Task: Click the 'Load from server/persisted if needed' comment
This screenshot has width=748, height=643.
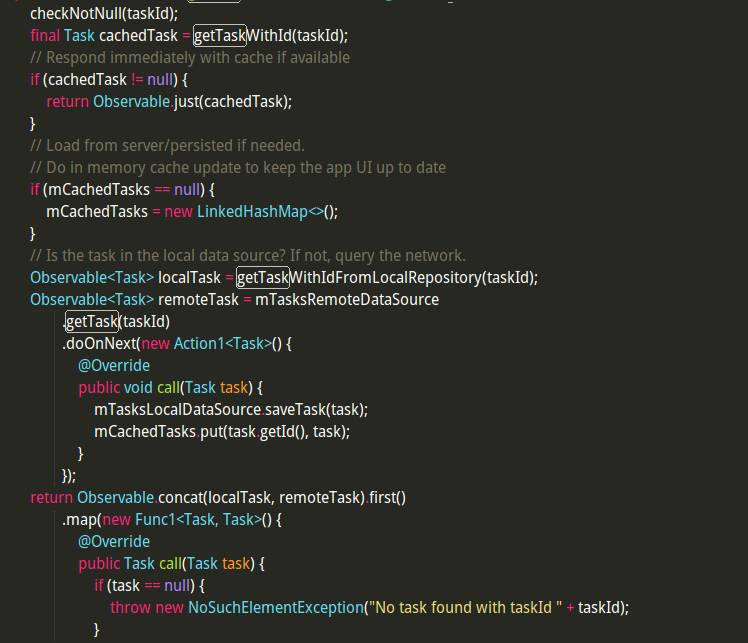Action: [167, 145]
